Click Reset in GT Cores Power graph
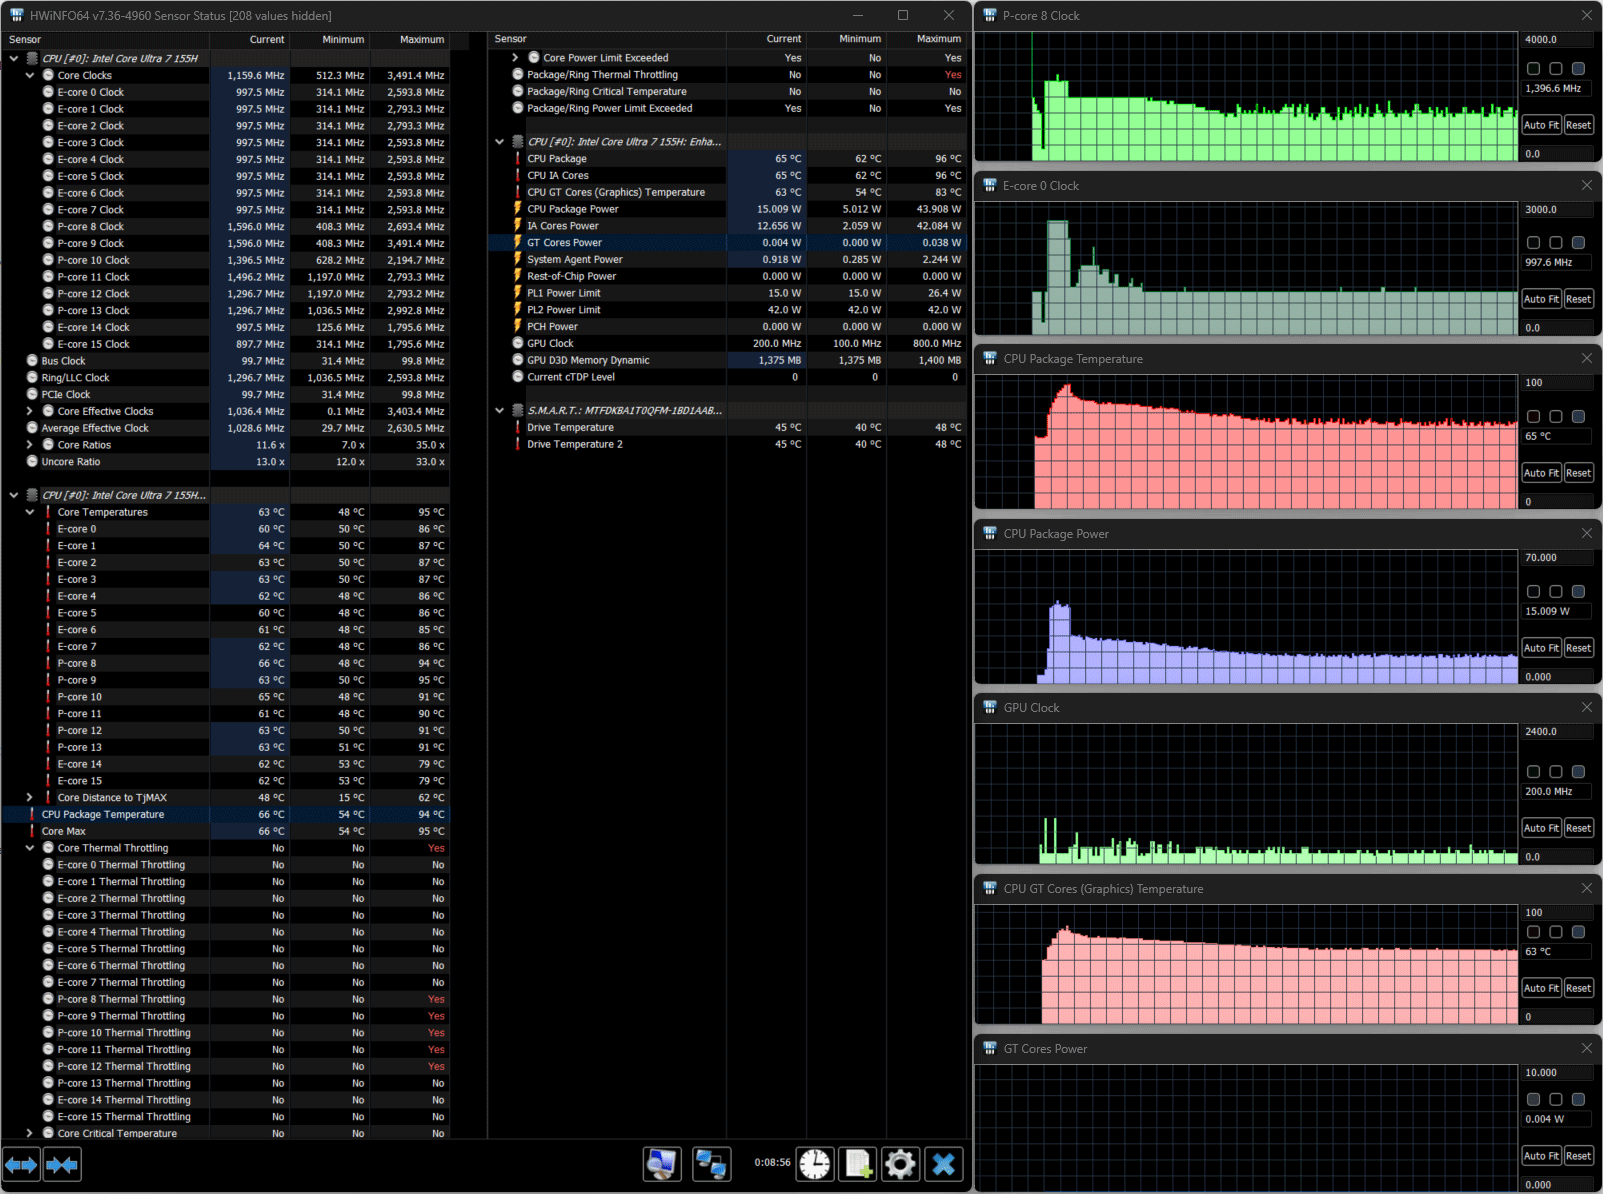Viewport: 1603px width, 1194px height. click(x=1578, y=1156)
